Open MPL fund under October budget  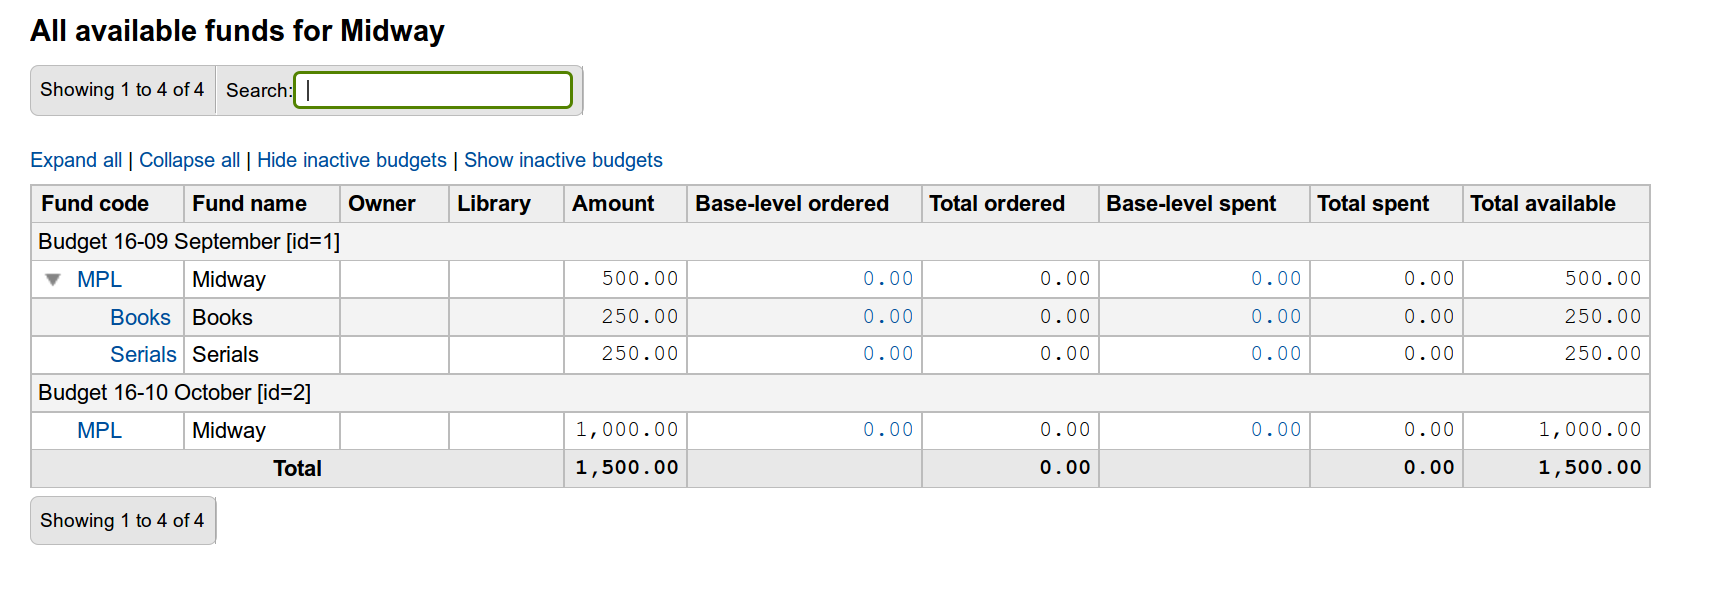99,431
